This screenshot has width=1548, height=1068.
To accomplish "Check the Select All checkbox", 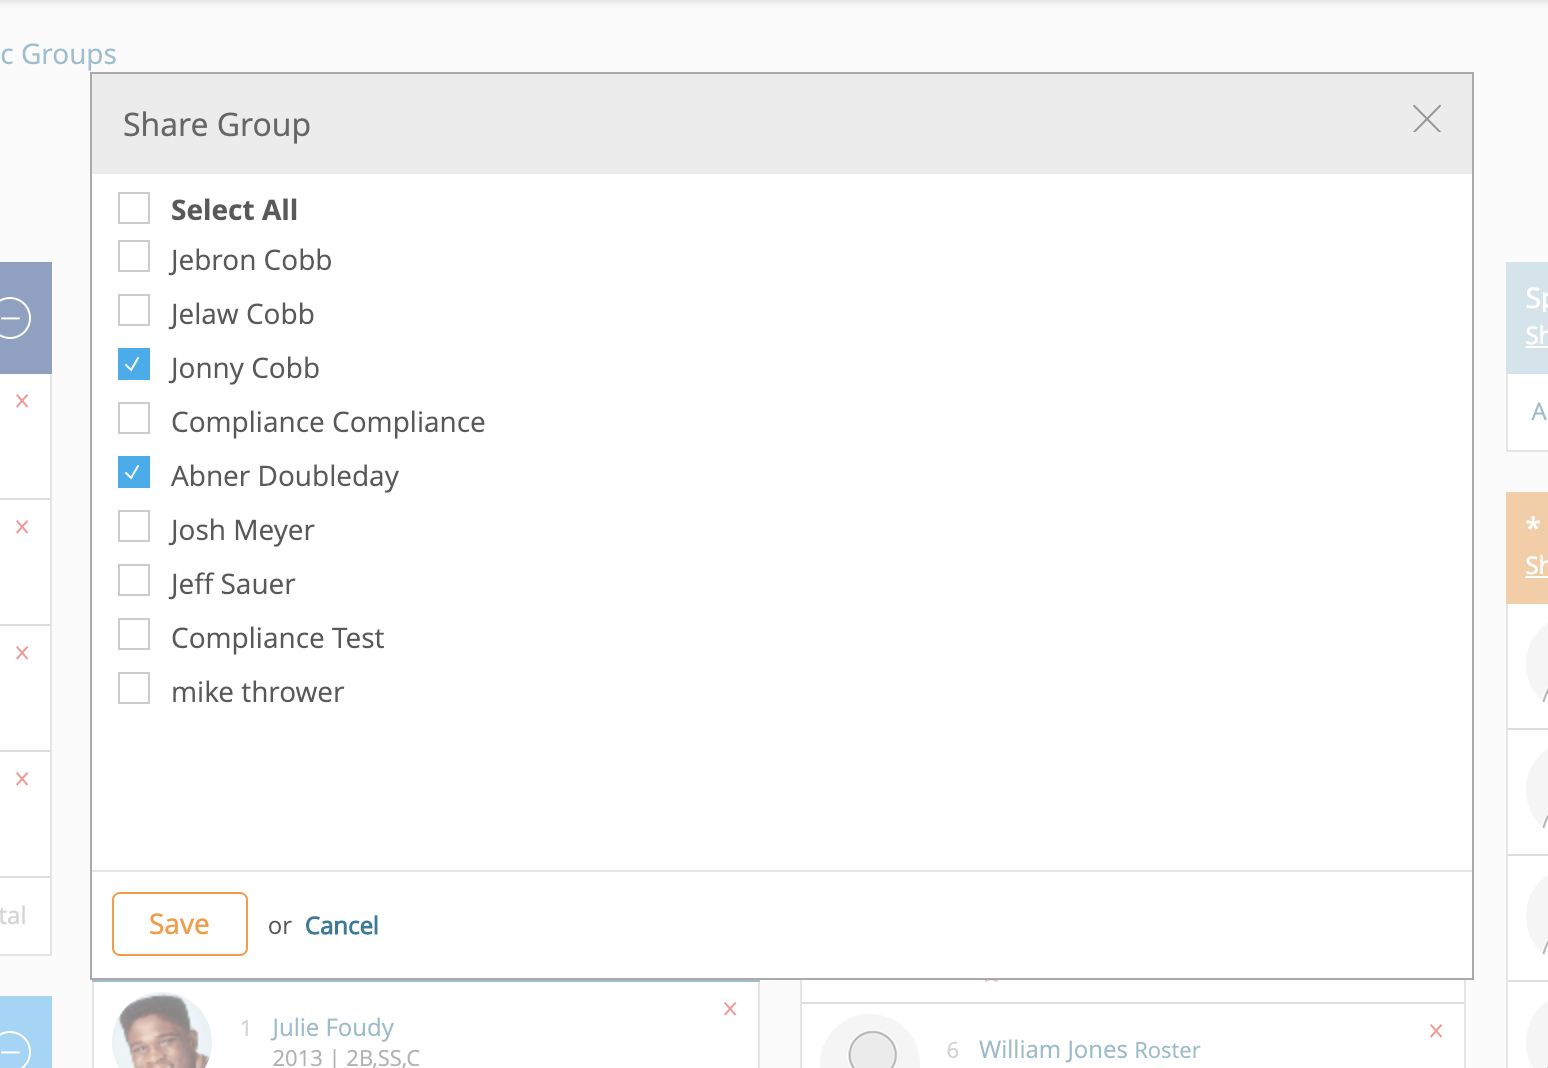I will point(134,209).
